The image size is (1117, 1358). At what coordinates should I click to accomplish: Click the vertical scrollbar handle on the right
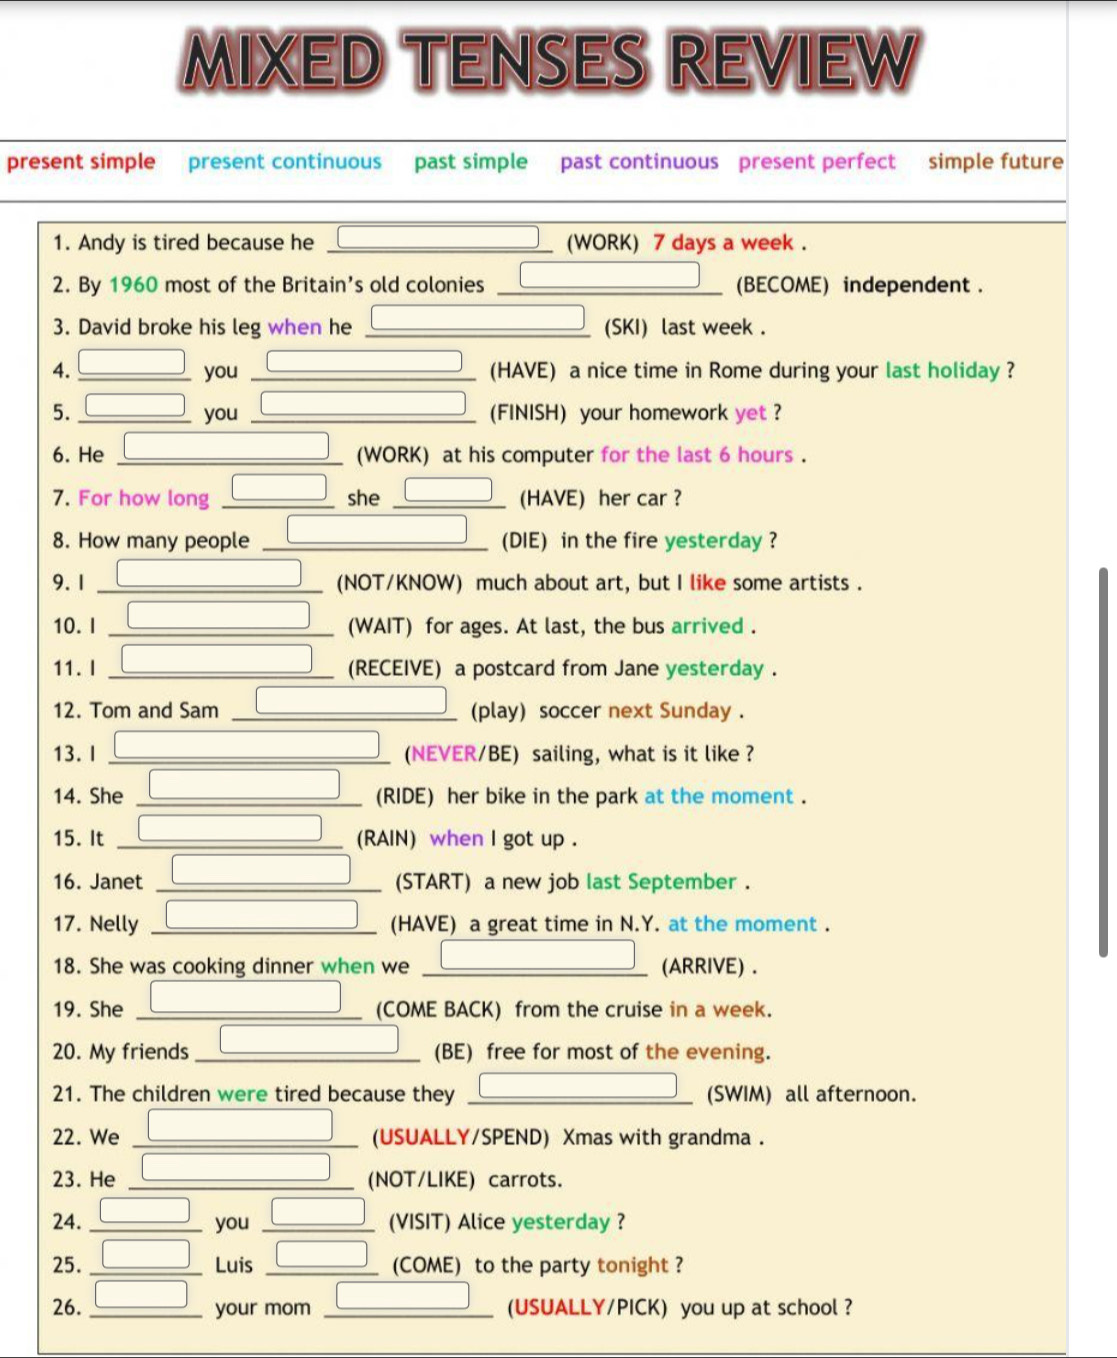1103,761
